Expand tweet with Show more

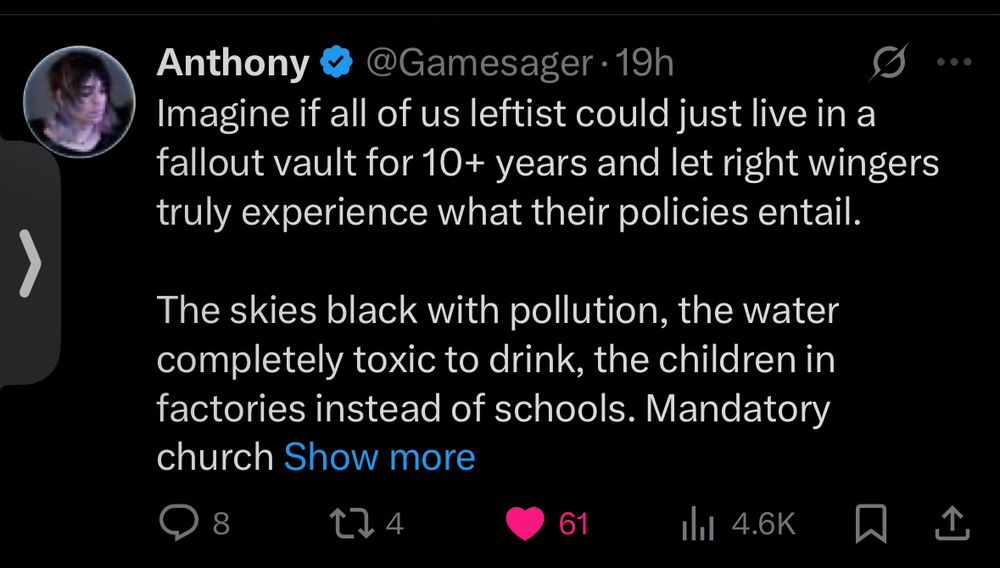tap(380, 457)
